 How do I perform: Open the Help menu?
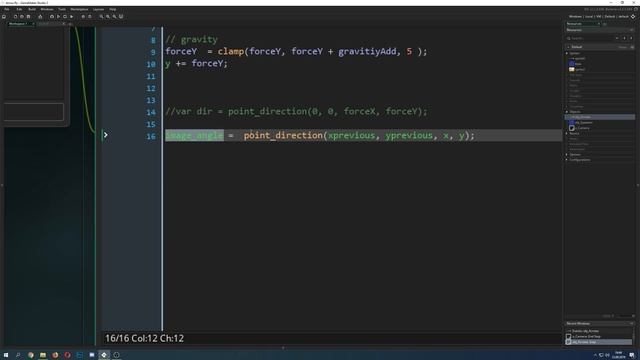[113, 9]
